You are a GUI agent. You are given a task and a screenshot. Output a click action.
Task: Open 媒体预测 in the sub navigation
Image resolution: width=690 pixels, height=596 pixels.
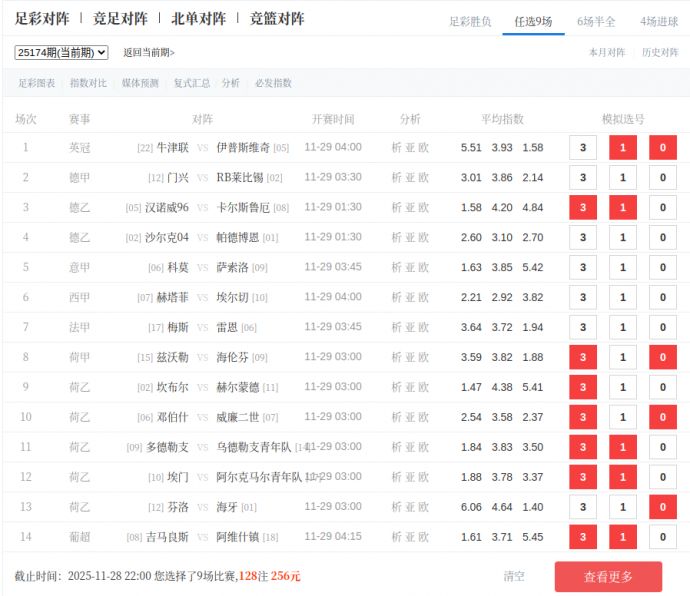[140, 83]
